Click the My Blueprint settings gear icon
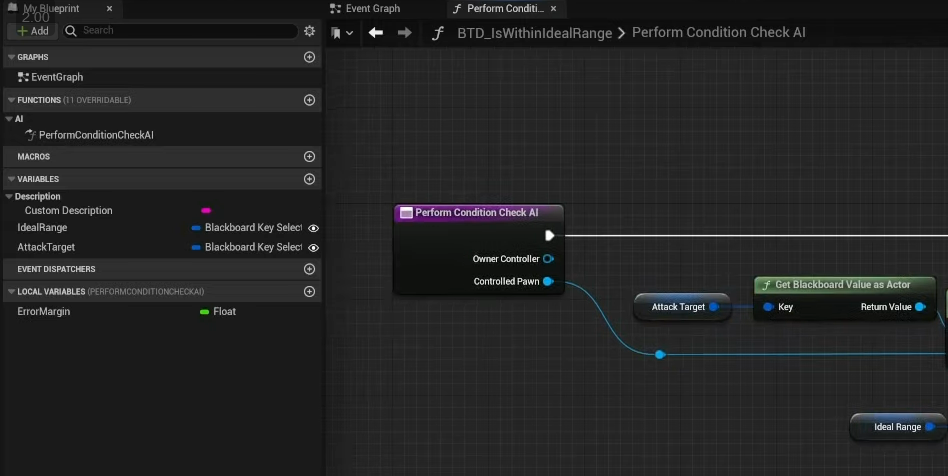 click(x=310, y=31)
